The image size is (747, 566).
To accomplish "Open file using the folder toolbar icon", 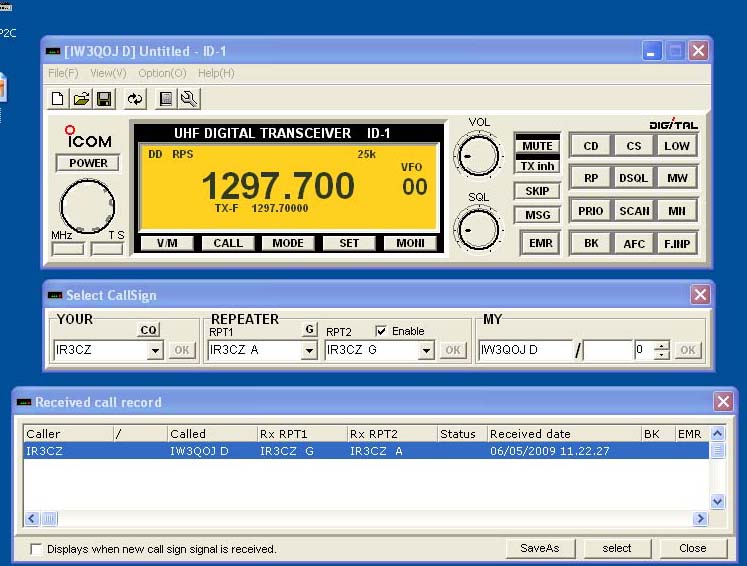I will click(x=81, y=99).
